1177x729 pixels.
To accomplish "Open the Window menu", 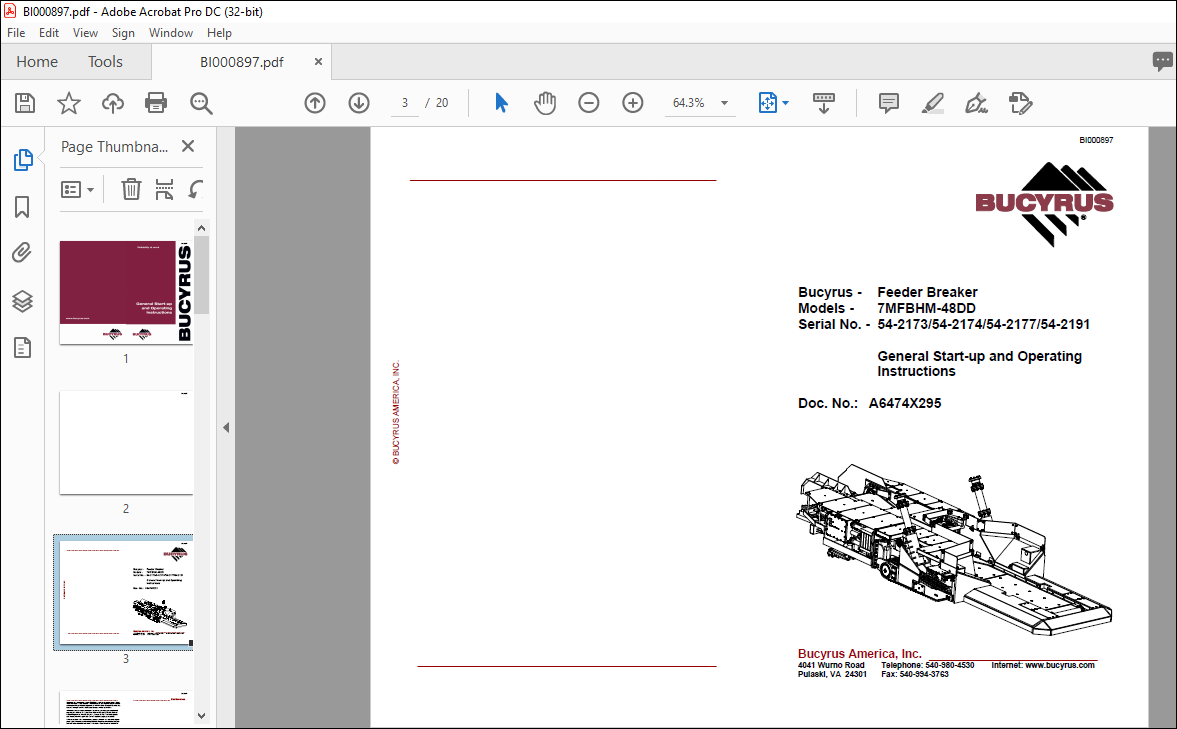I will pos(170,33).
